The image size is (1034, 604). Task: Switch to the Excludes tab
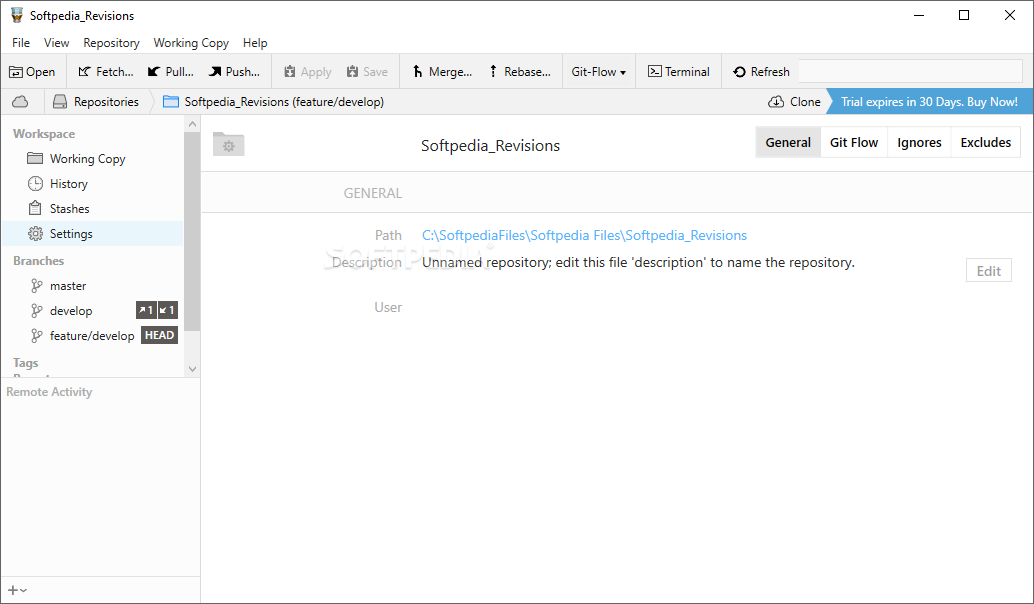pos(986,142)
